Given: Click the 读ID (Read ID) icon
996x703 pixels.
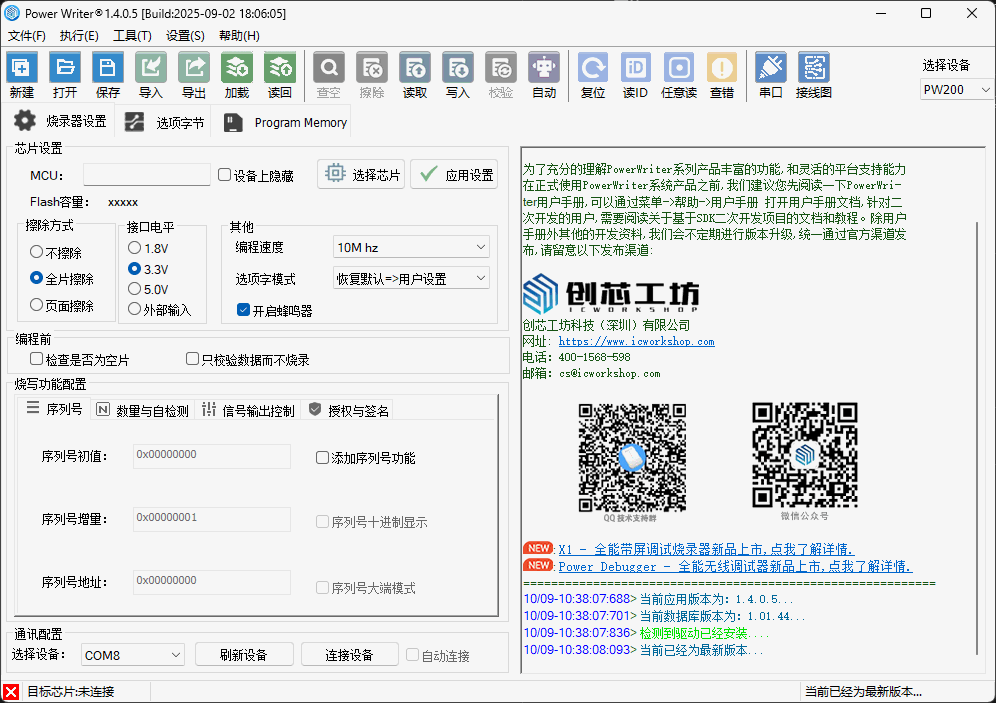Looking at the screenshot, I should point(635,68).
